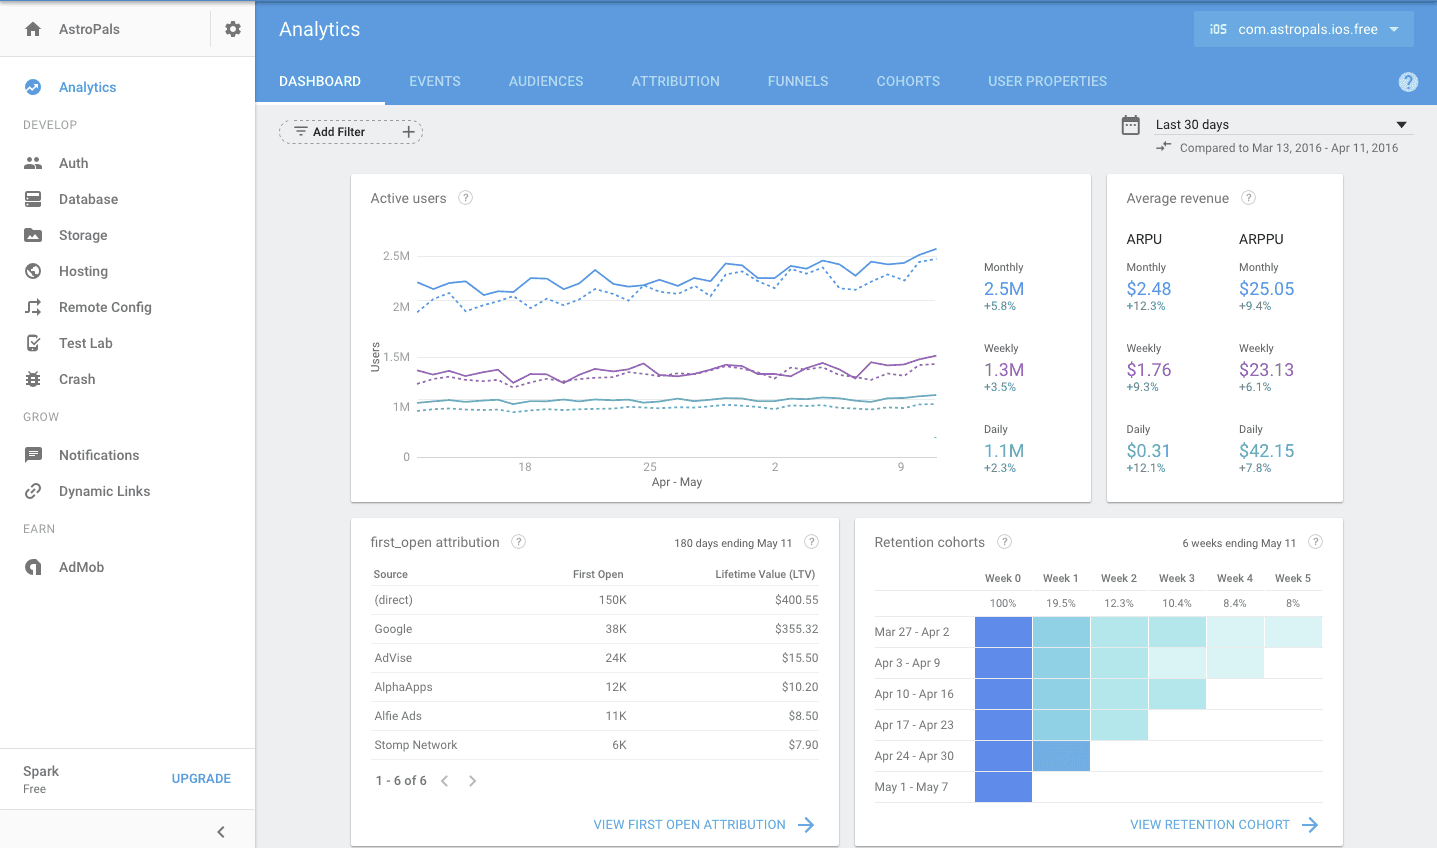Image resolution: width=1437 pixels, height=848 pixels.
Task: Switch to the Funnels tab
Action: point(798,81)
